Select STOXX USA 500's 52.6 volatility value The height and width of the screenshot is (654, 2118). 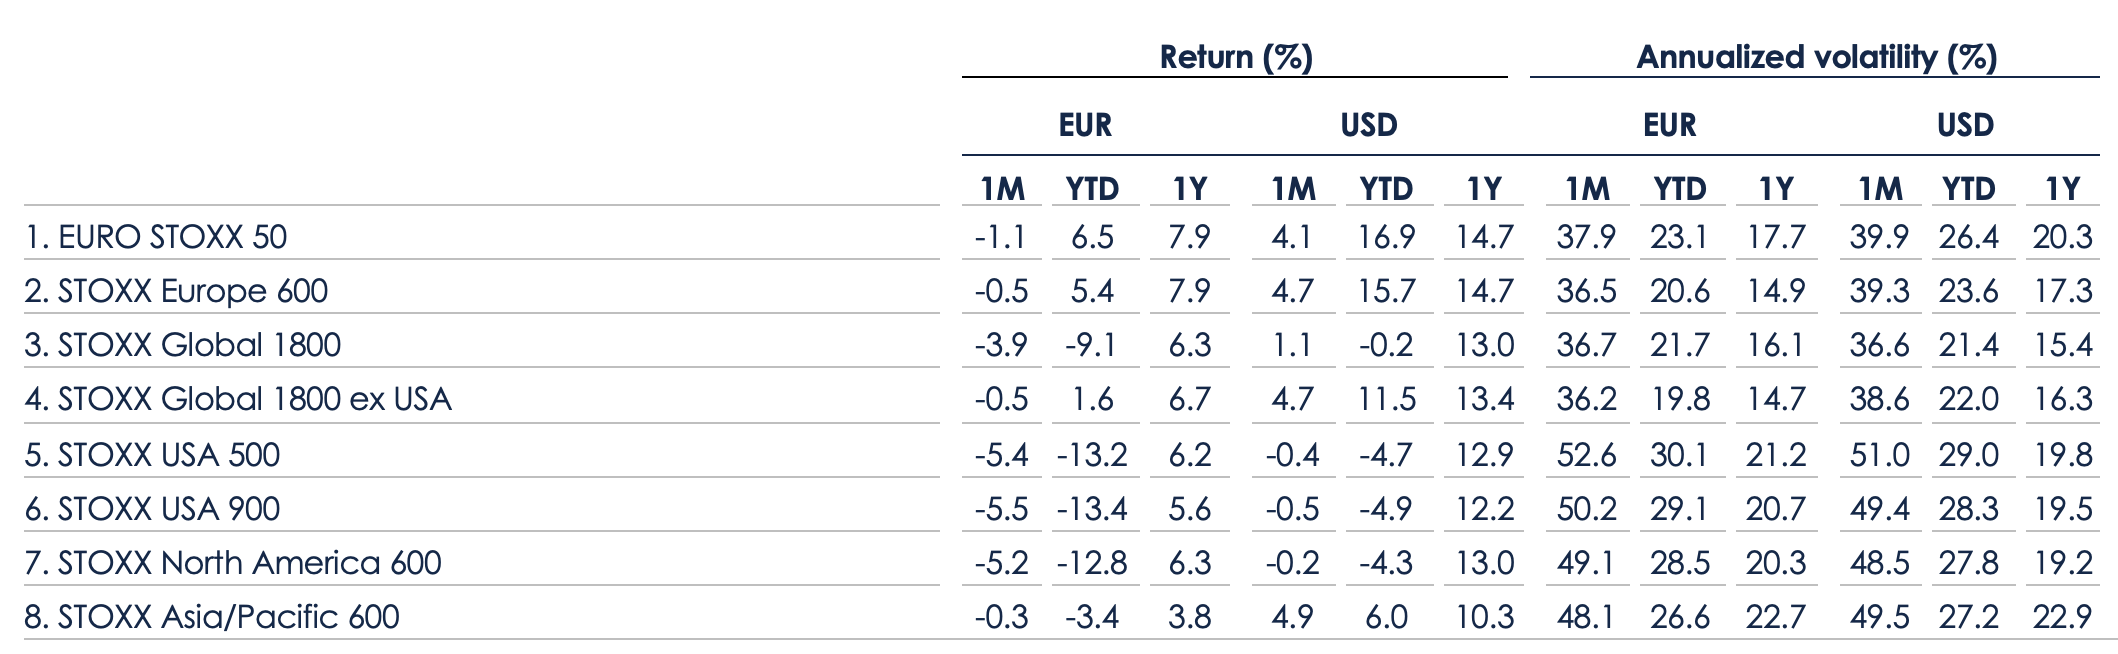point(1586,455)
